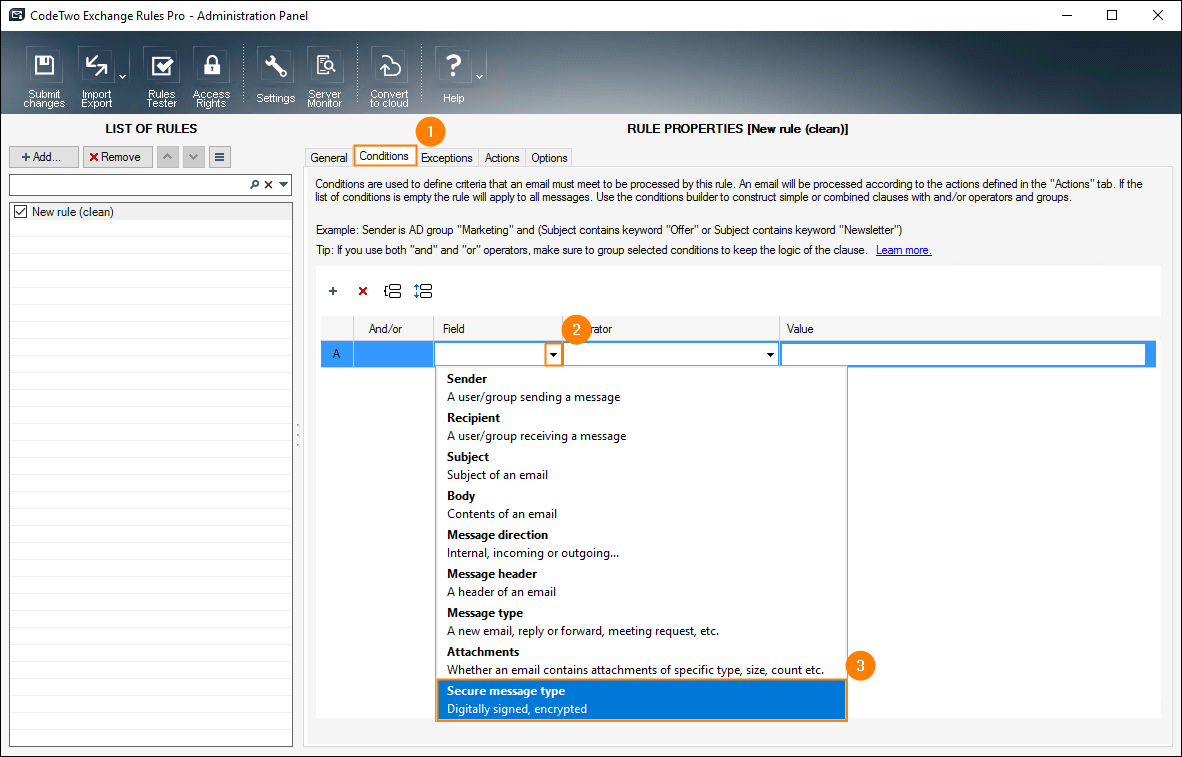Click the And/or column header

(393, 329)
